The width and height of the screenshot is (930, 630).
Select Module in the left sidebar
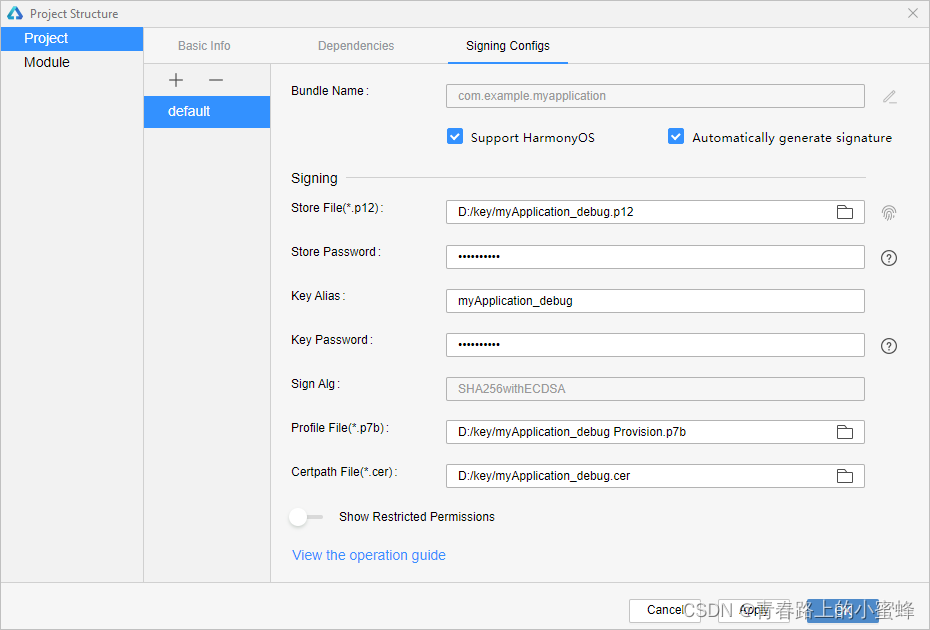(47, 62)
